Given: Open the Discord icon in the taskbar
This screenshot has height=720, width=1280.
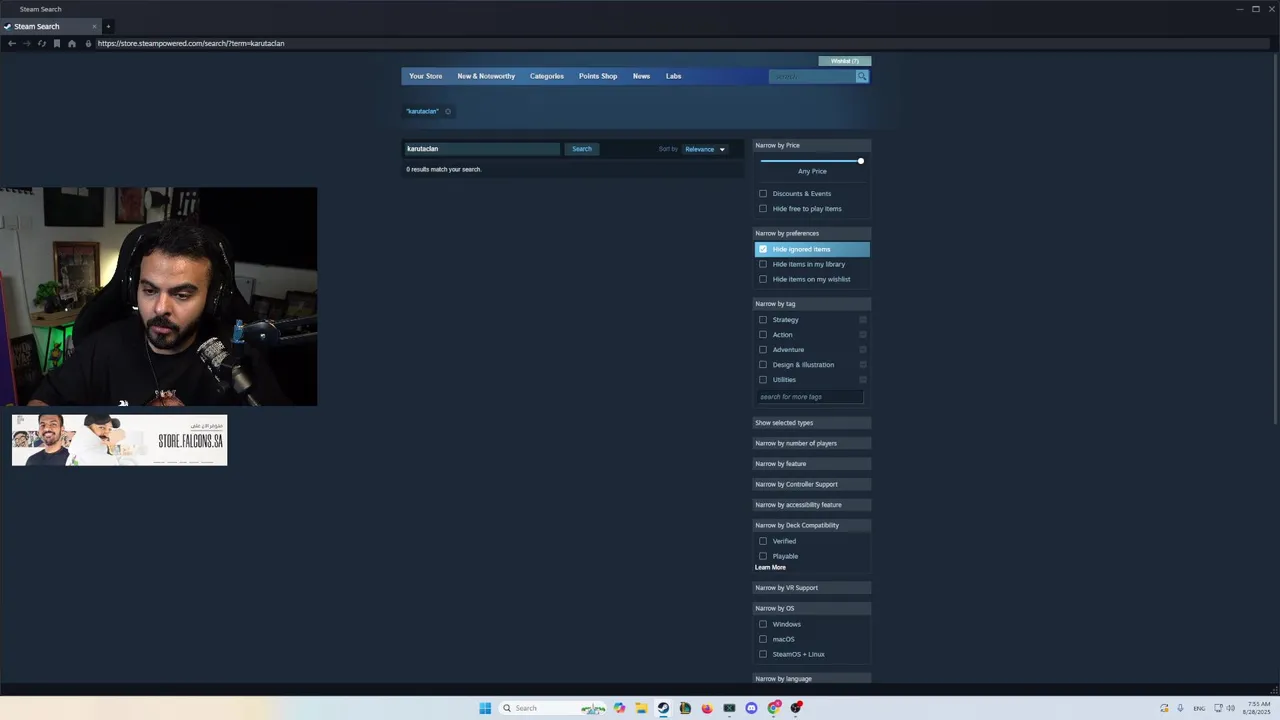Looking at the screenshot, I should pos(751,708).
